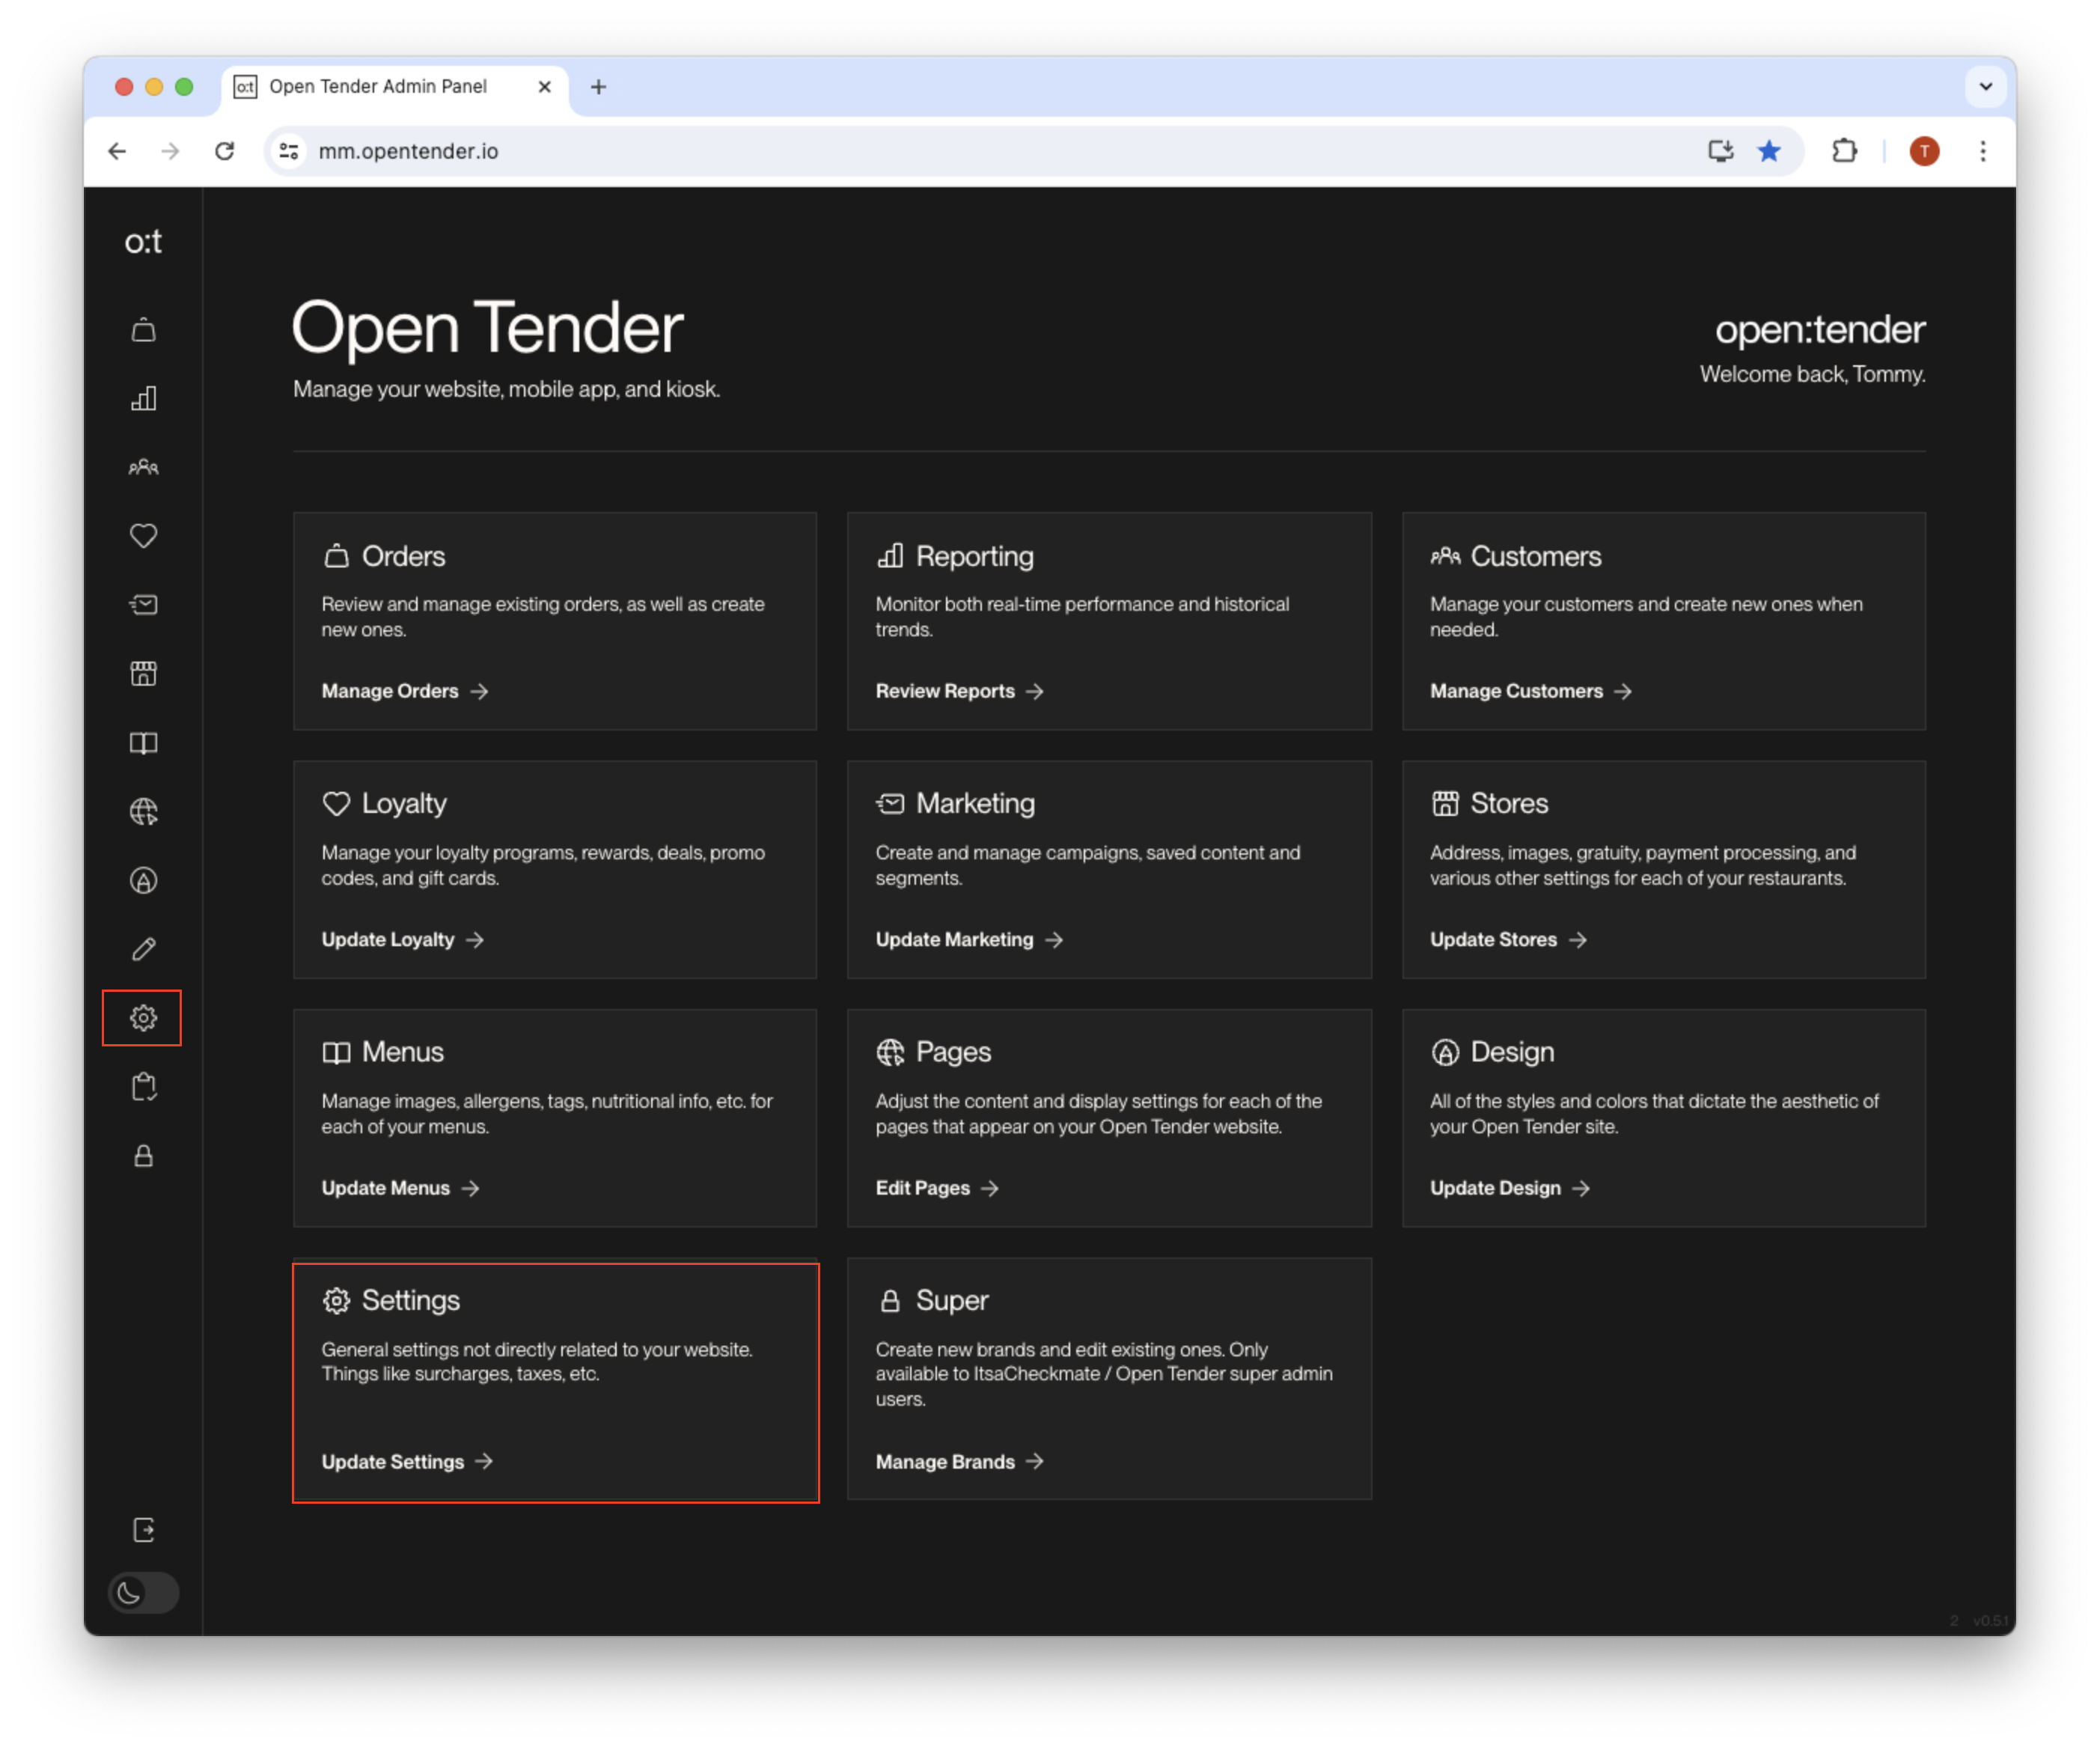This screenshot has height=1747, width=2100.
Task: Open Menus via sidebar book icon
Action: (x=143, y=743)
